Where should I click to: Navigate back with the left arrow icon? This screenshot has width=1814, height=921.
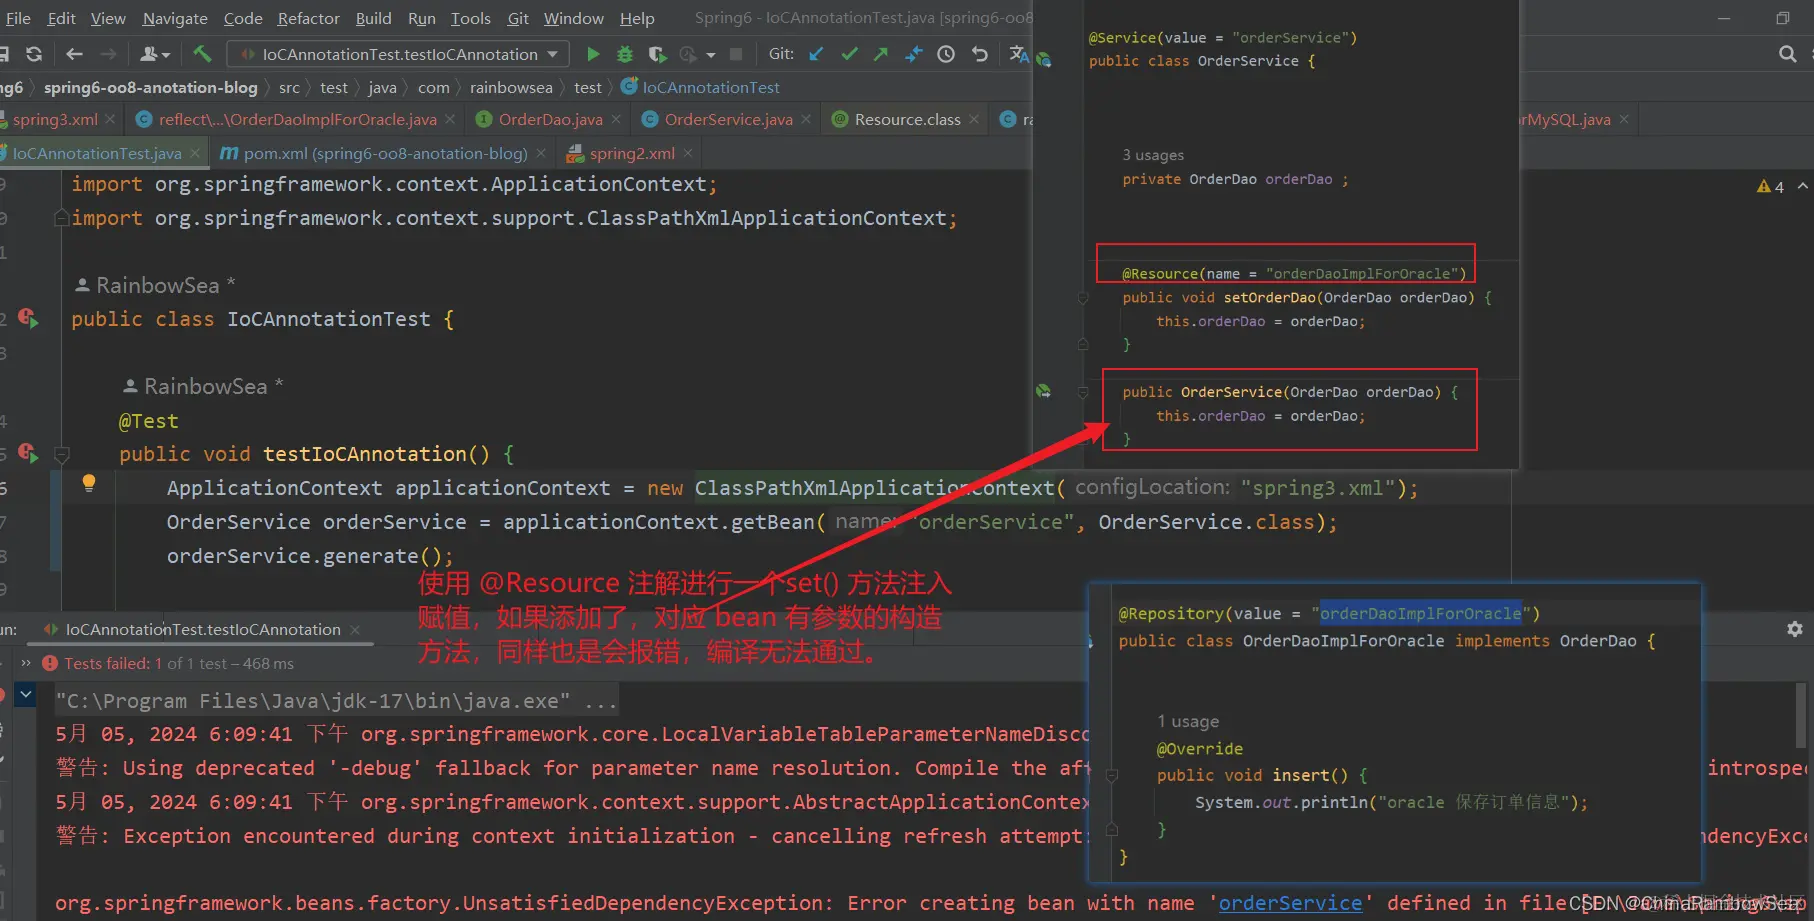[74, 54]
